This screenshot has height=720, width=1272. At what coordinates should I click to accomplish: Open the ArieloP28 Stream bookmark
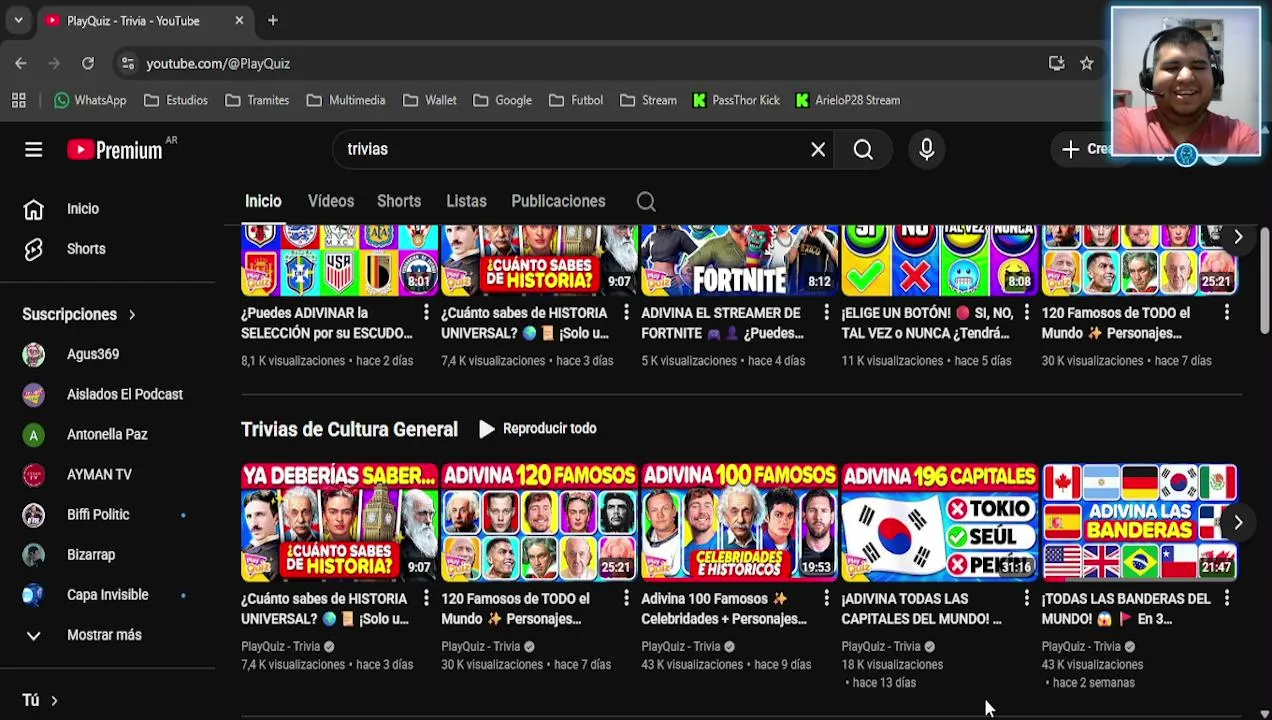(847, 100)
